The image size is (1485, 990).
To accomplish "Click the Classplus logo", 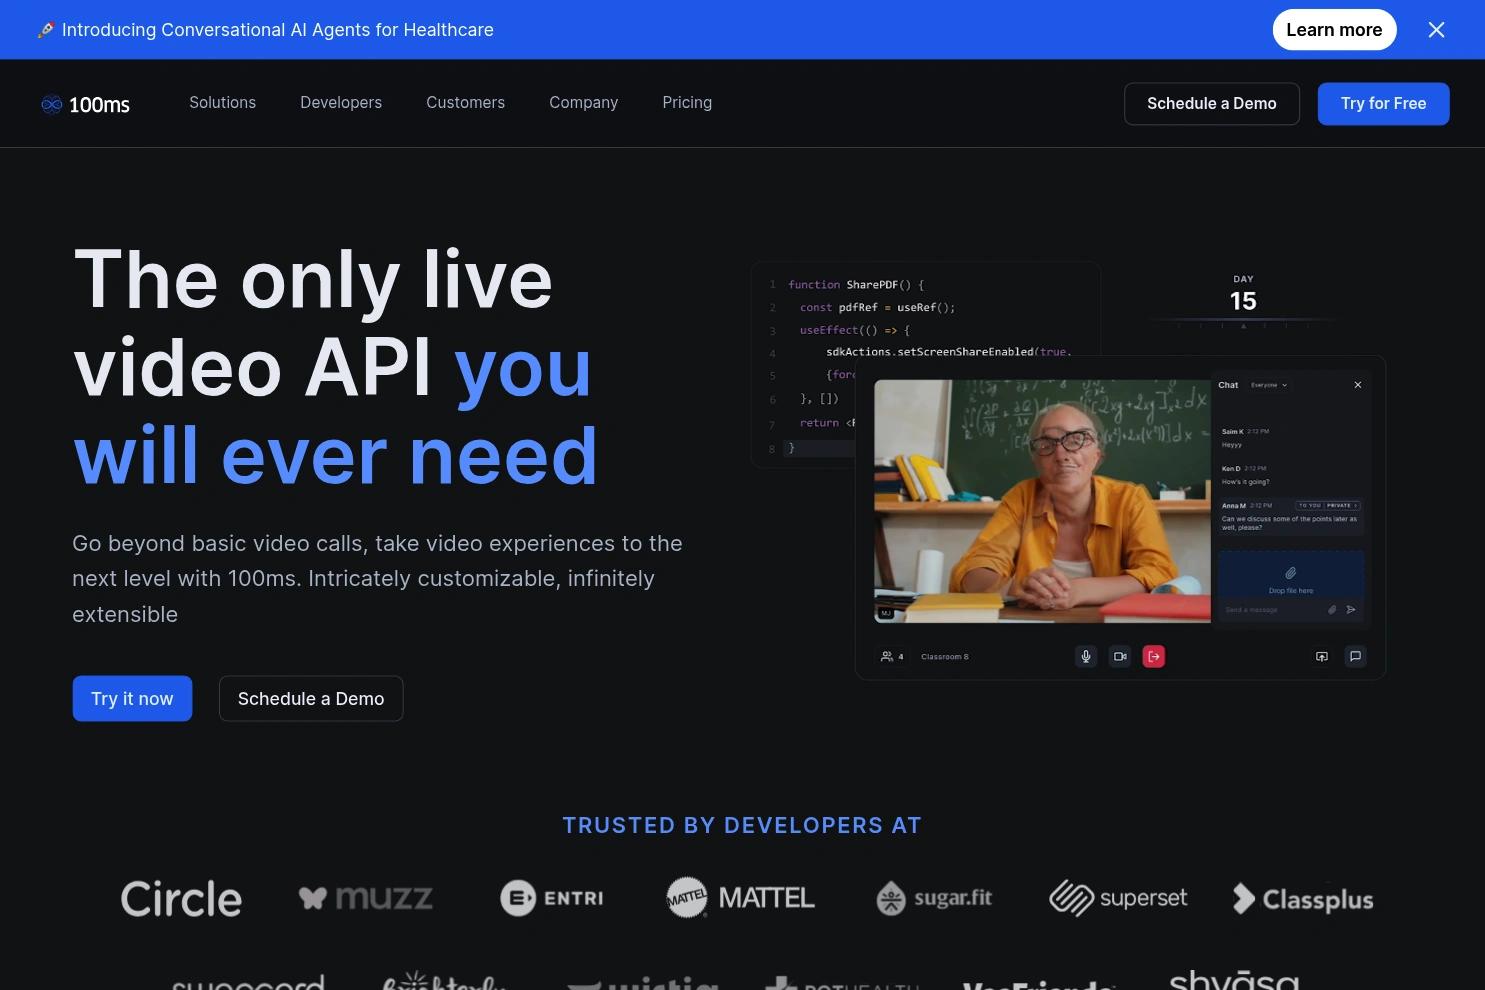I will pos(1303,899).
